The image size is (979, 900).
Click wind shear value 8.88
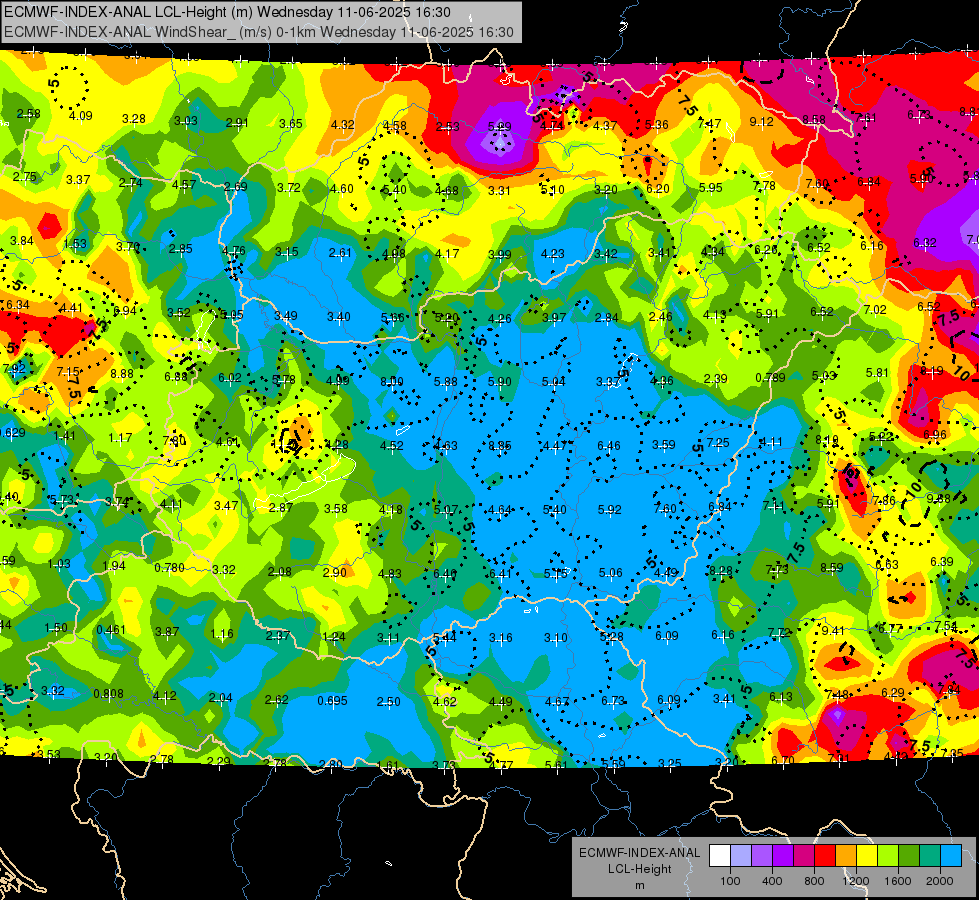point(122,373)
